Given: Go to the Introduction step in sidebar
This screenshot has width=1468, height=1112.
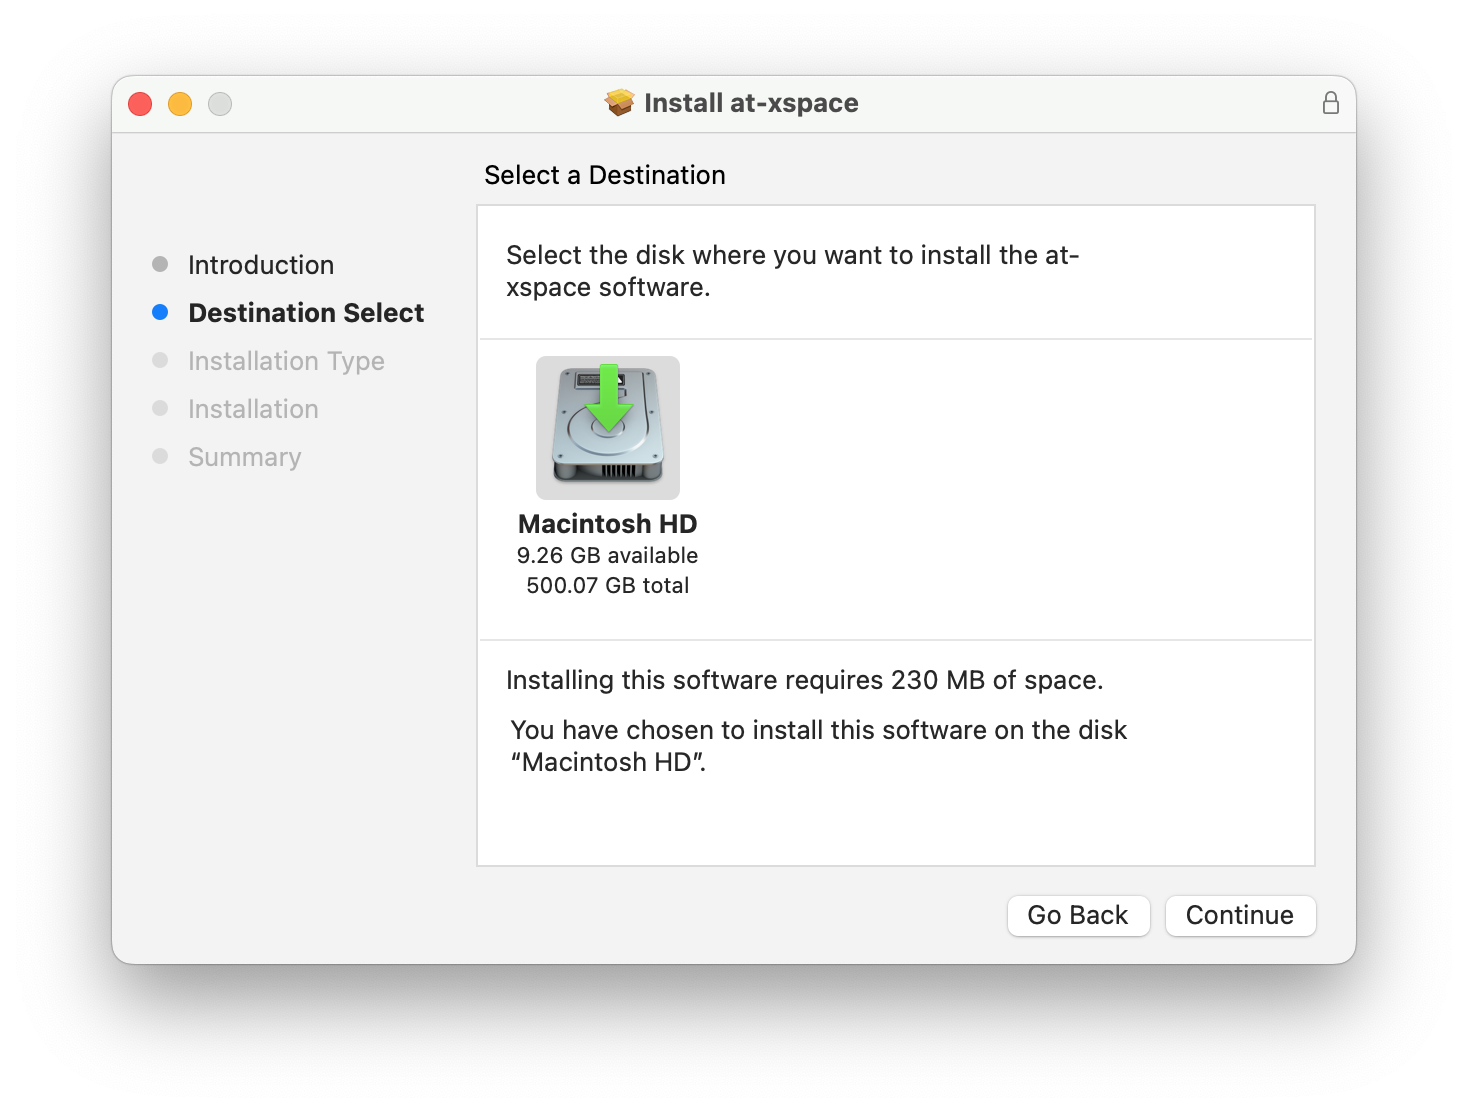Looking at the screenshot, I should (261, 265).
